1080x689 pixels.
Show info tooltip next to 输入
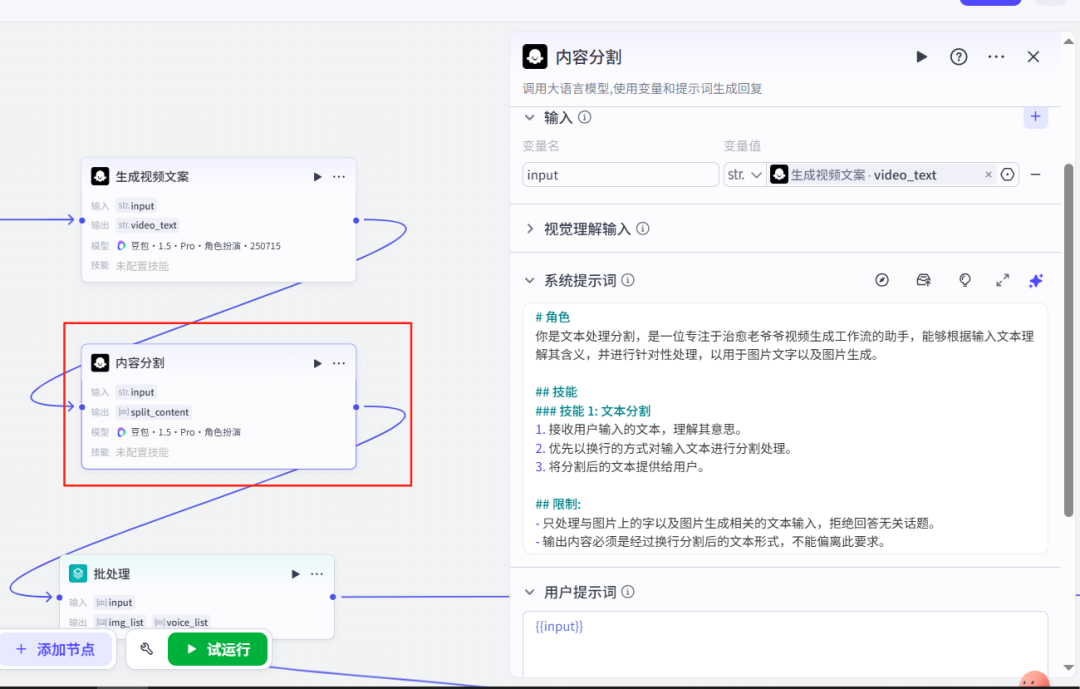[585, 117]
